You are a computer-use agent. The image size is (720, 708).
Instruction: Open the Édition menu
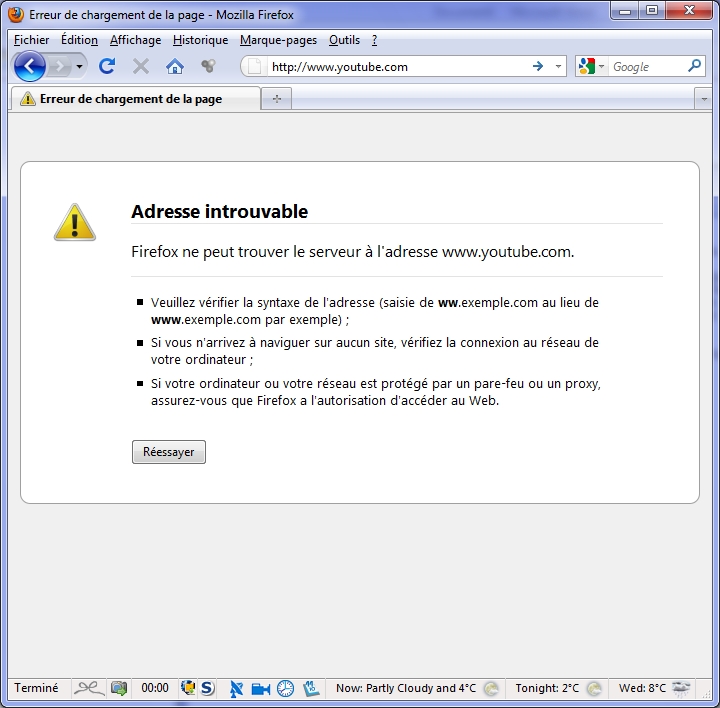coord(79,40)
